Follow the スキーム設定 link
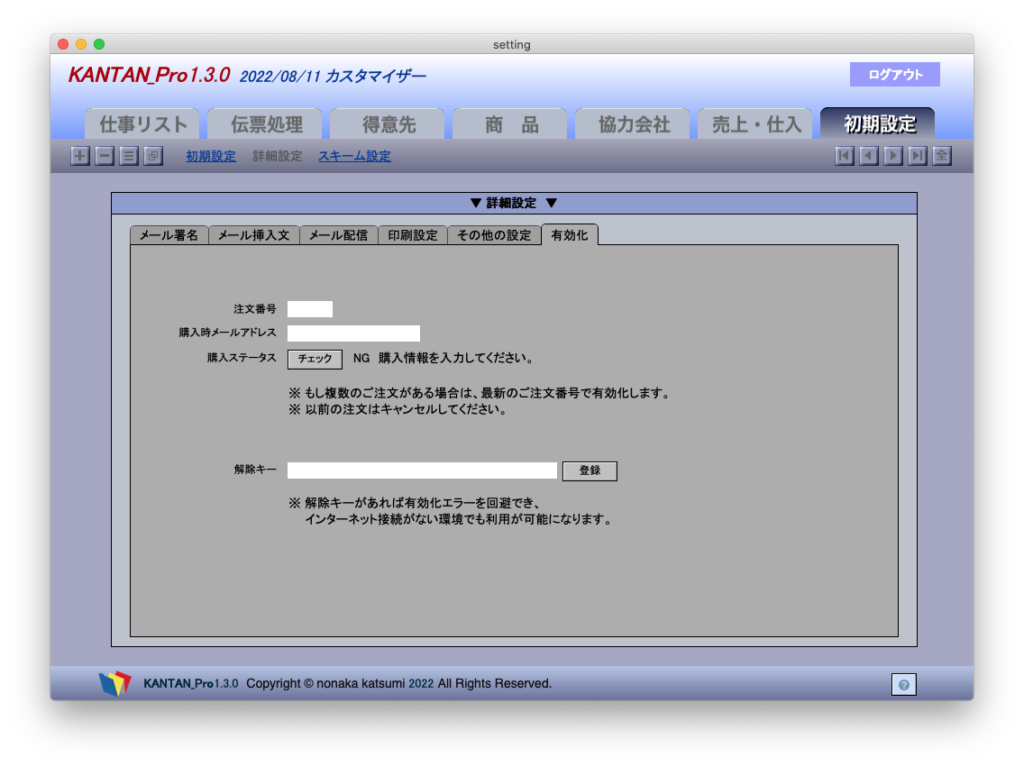 coord(355,156)
